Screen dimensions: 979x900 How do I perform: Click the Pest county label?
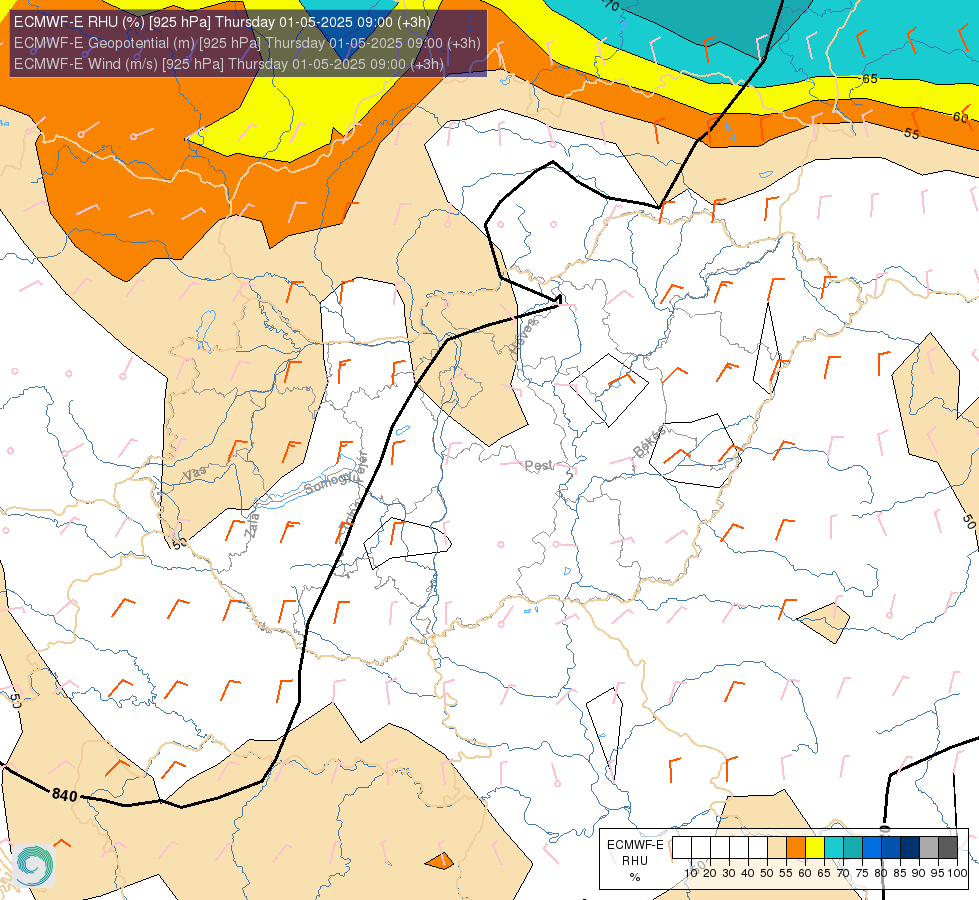(x=539, y=465)
